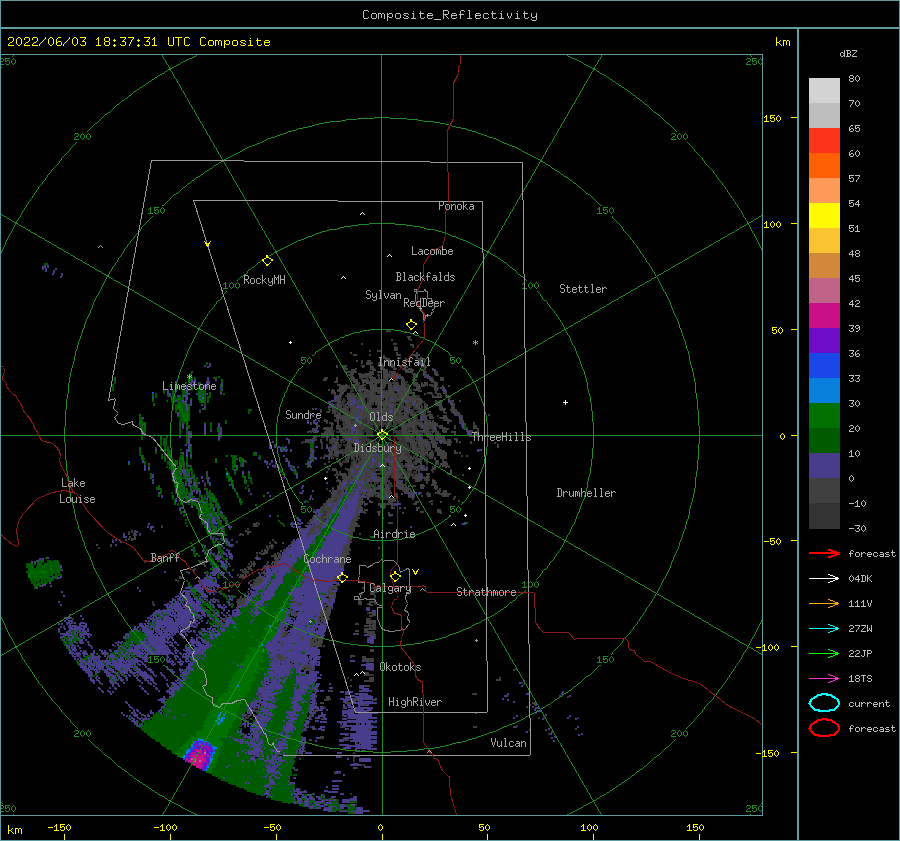Click the ThreeHills label
Screen dimensions: 900x841
[x=502, y=437]
